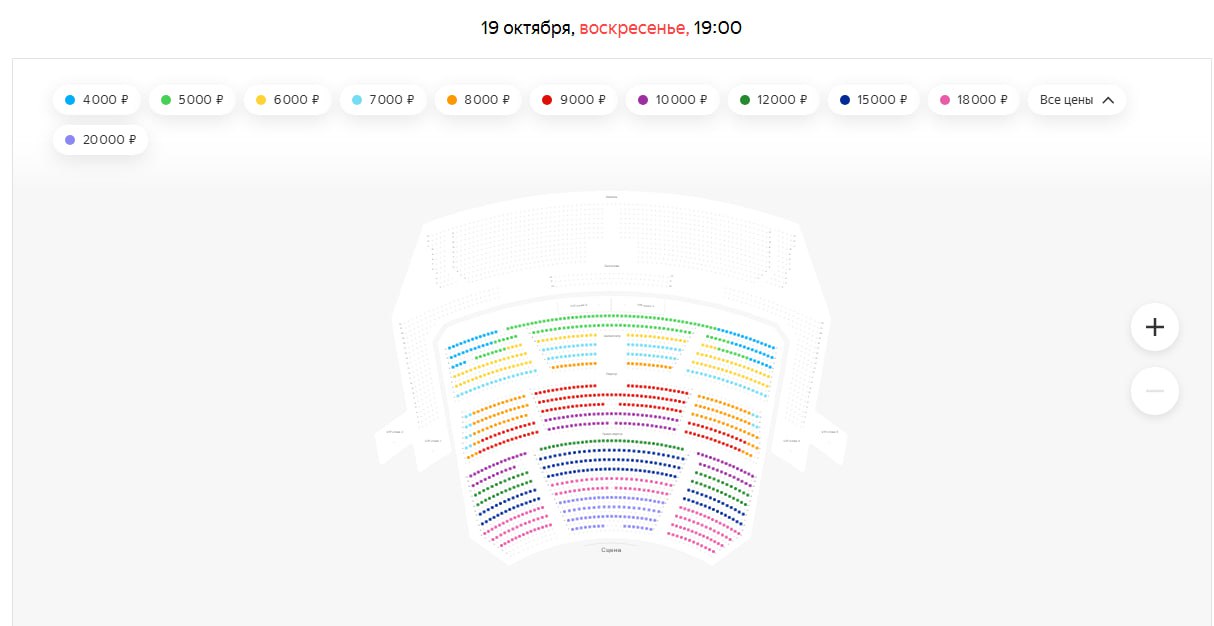Viewport: 1214px width, 626px height.
Task: Filter seats by 4000 ₽ price
Action: coord(97,100)
